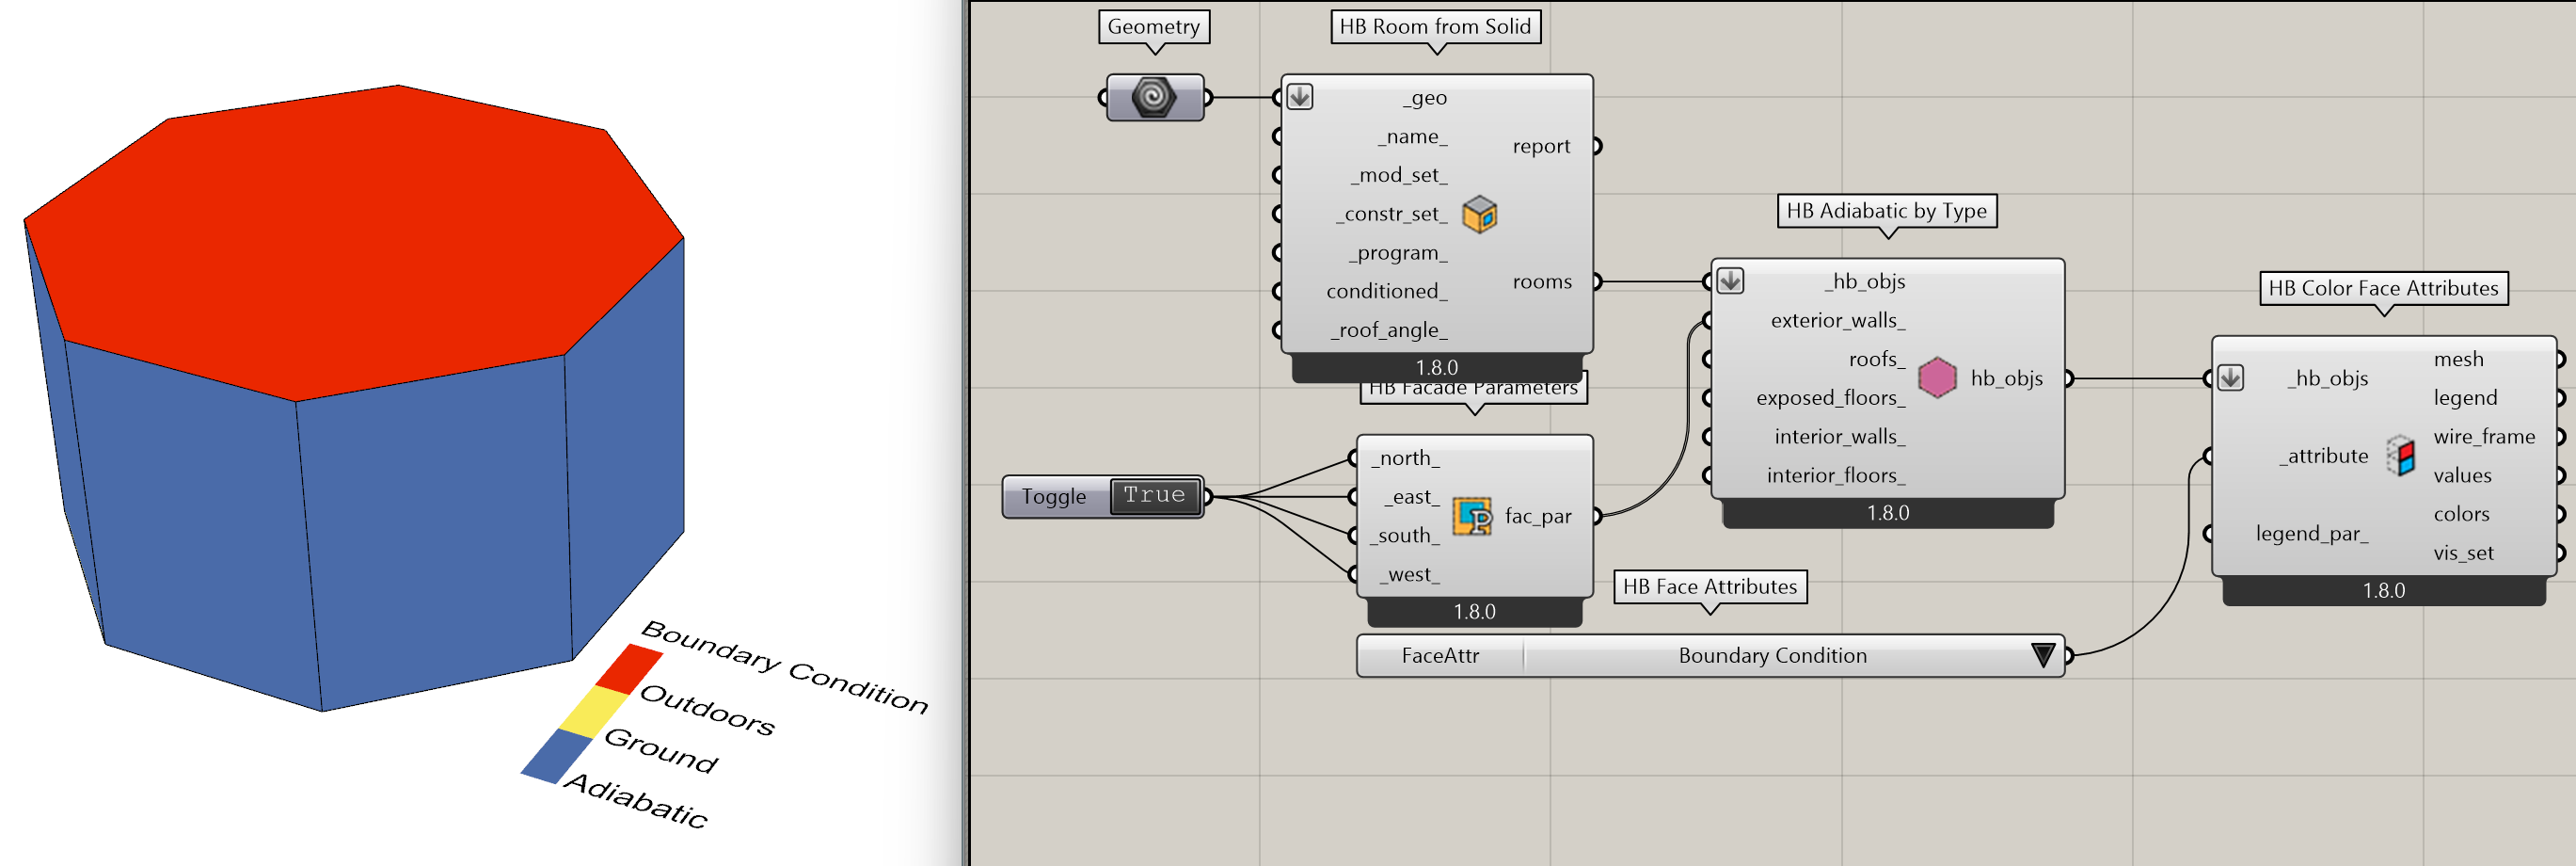This screenshot has height=866, width=2576.
Task: Click the legend output parameter
Action: [x=2465, y=398]
